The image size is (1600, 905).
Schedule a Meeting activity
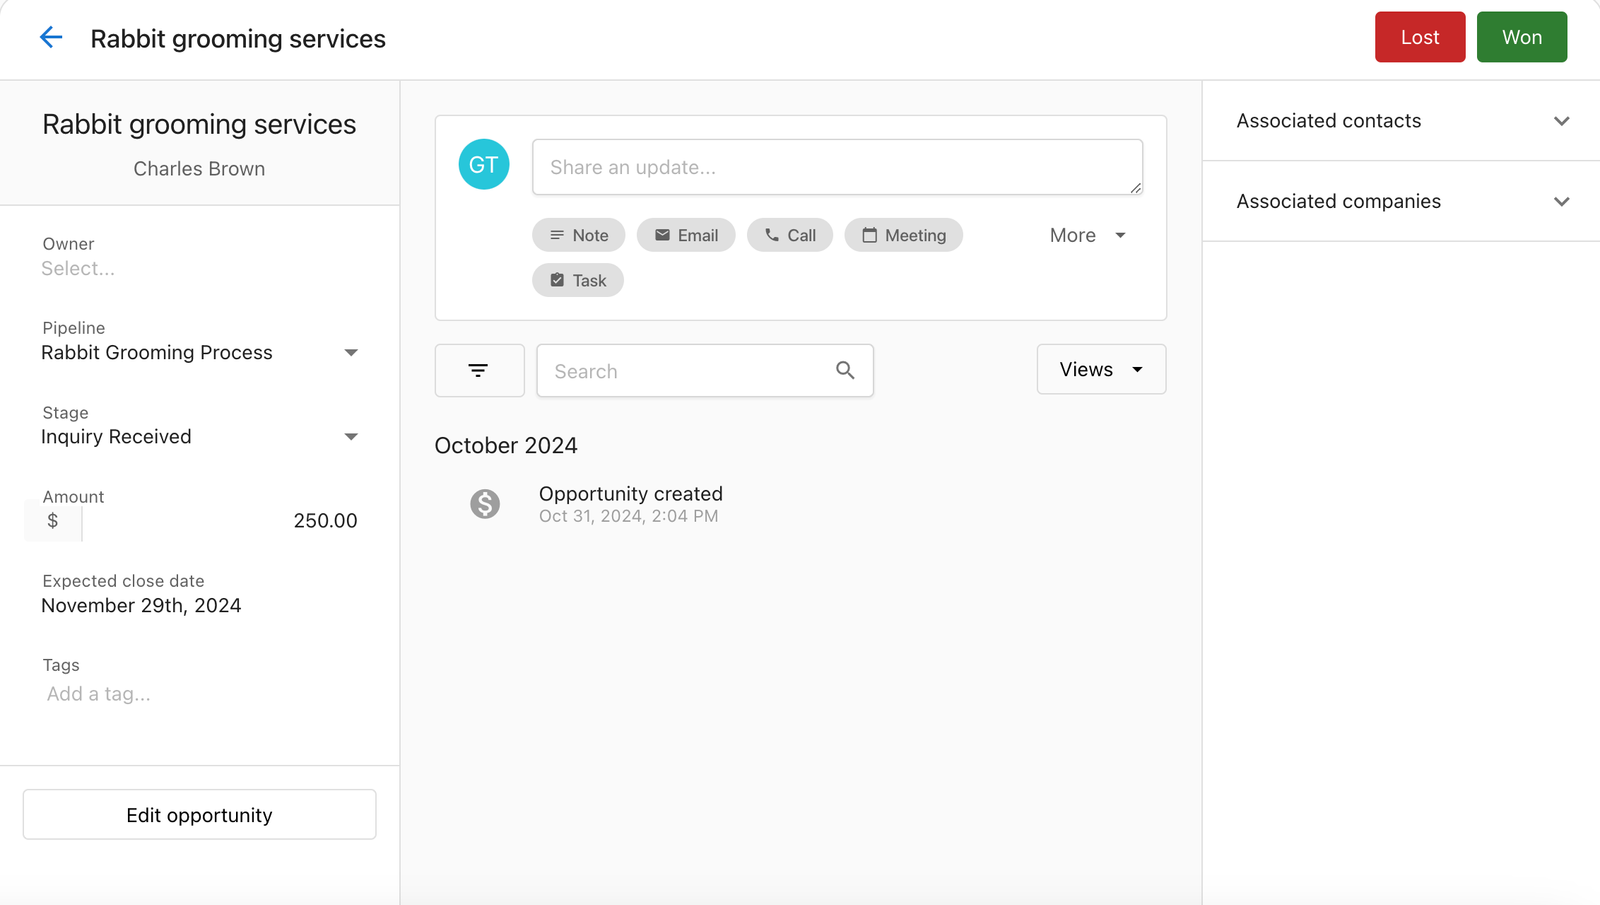click(x=903, y=236)
